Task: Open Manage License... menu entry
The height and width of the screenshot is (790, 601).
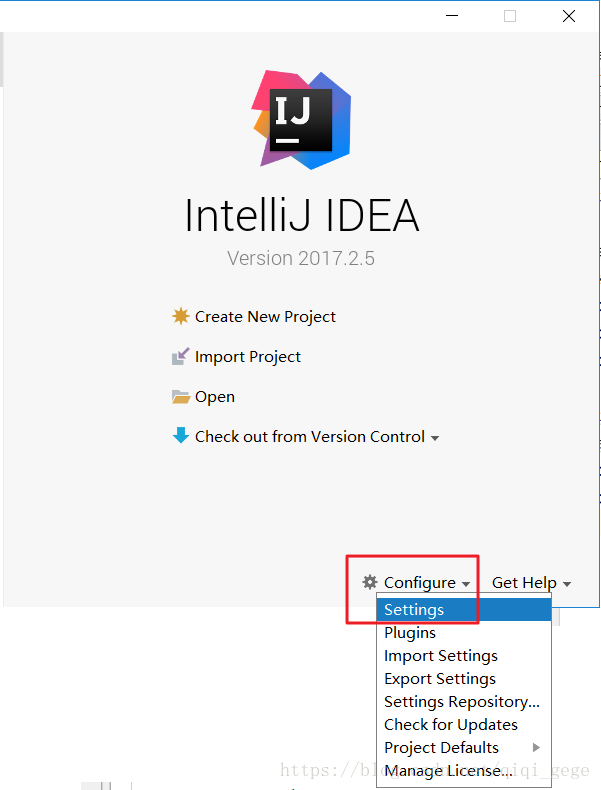Action: click(x=463, y=771)
